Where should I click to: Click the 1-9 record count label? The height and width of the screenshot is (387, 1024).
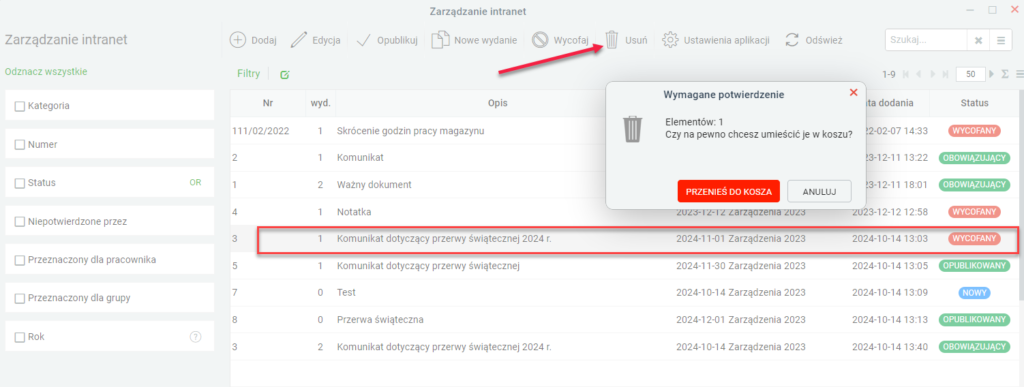click(889, 74)
